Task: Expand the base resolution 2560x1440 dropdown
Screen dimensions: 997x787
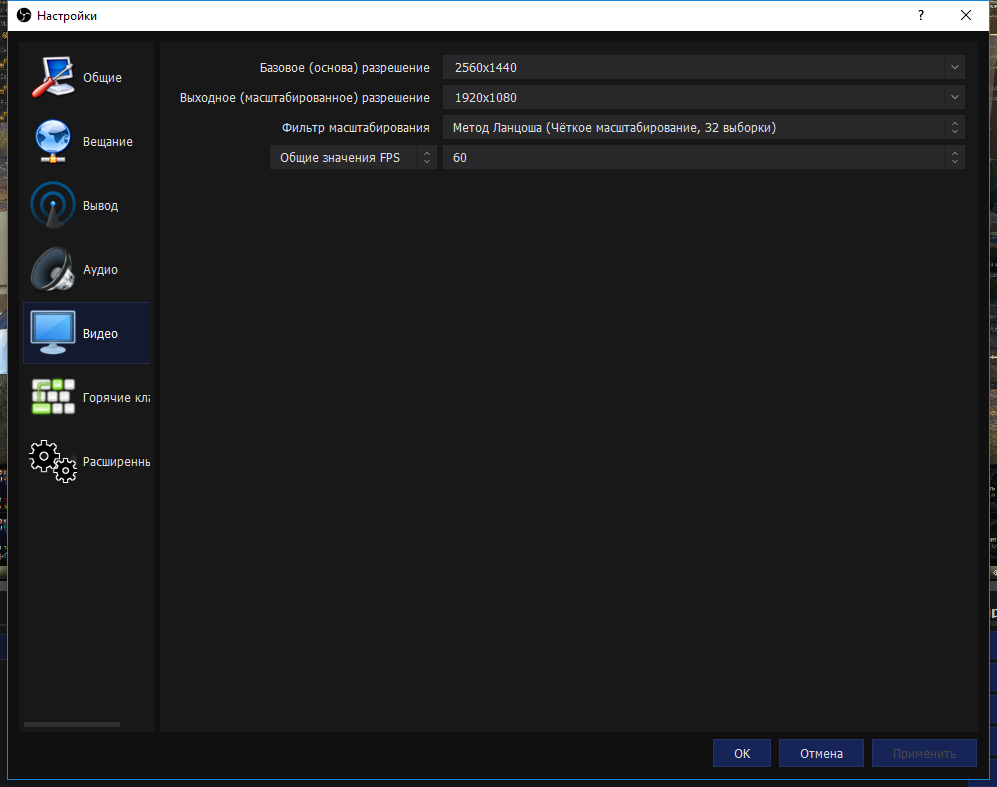Action: [x=703, y=68]
